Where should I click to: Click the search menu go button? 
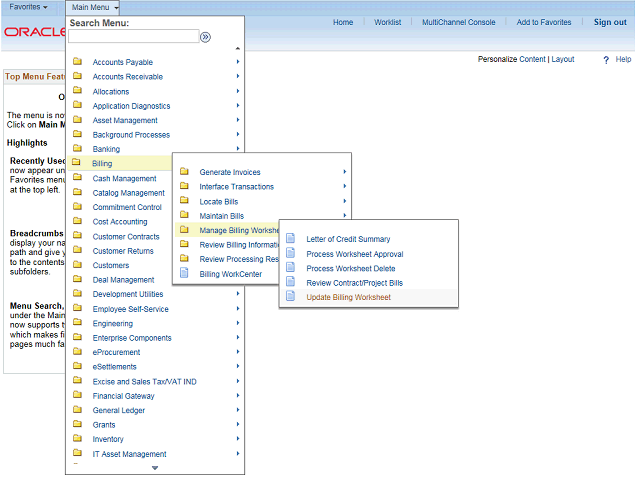click(x=205, y=37)
